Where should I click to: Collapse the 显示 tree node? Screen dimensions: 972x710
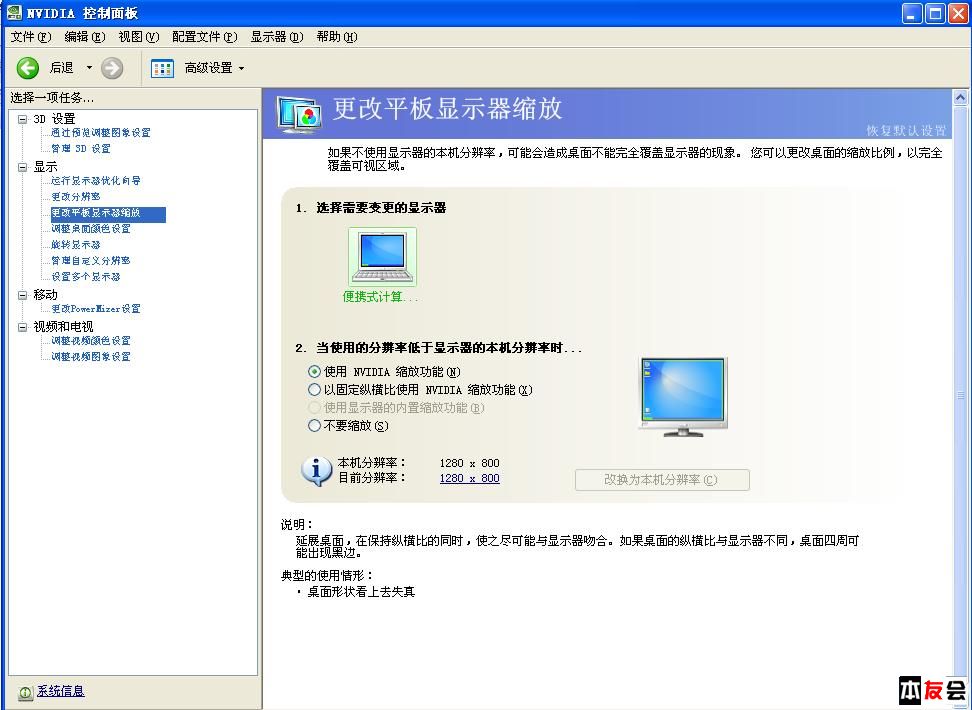(x=23, y=167)
